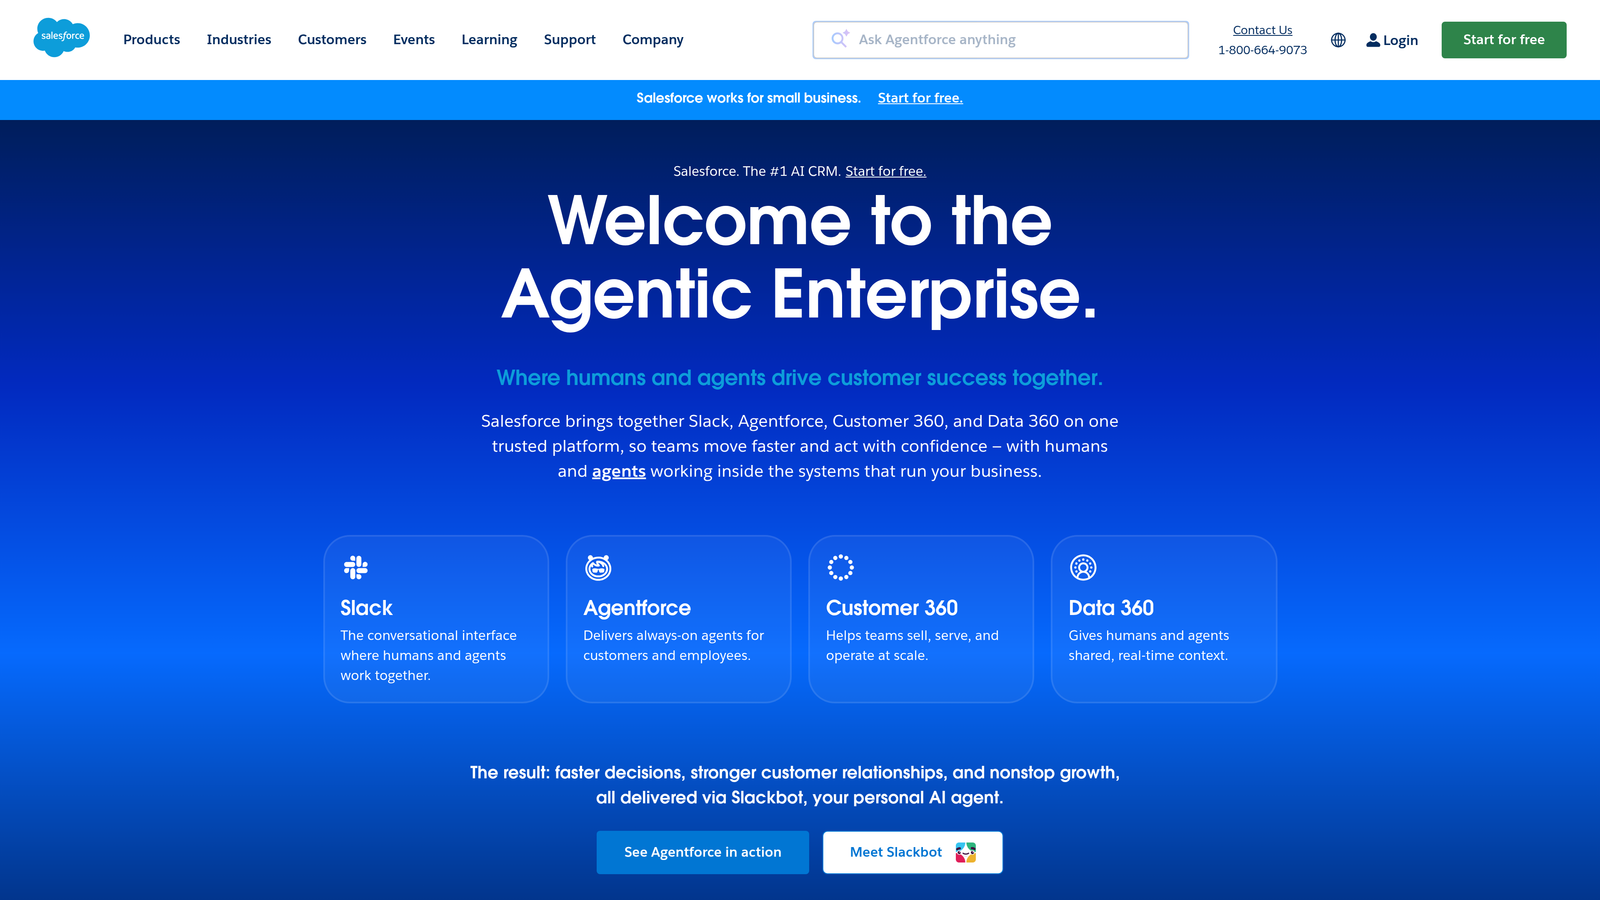Select the Slack icon on its card

pyautogui.click(x=356, y=567)
